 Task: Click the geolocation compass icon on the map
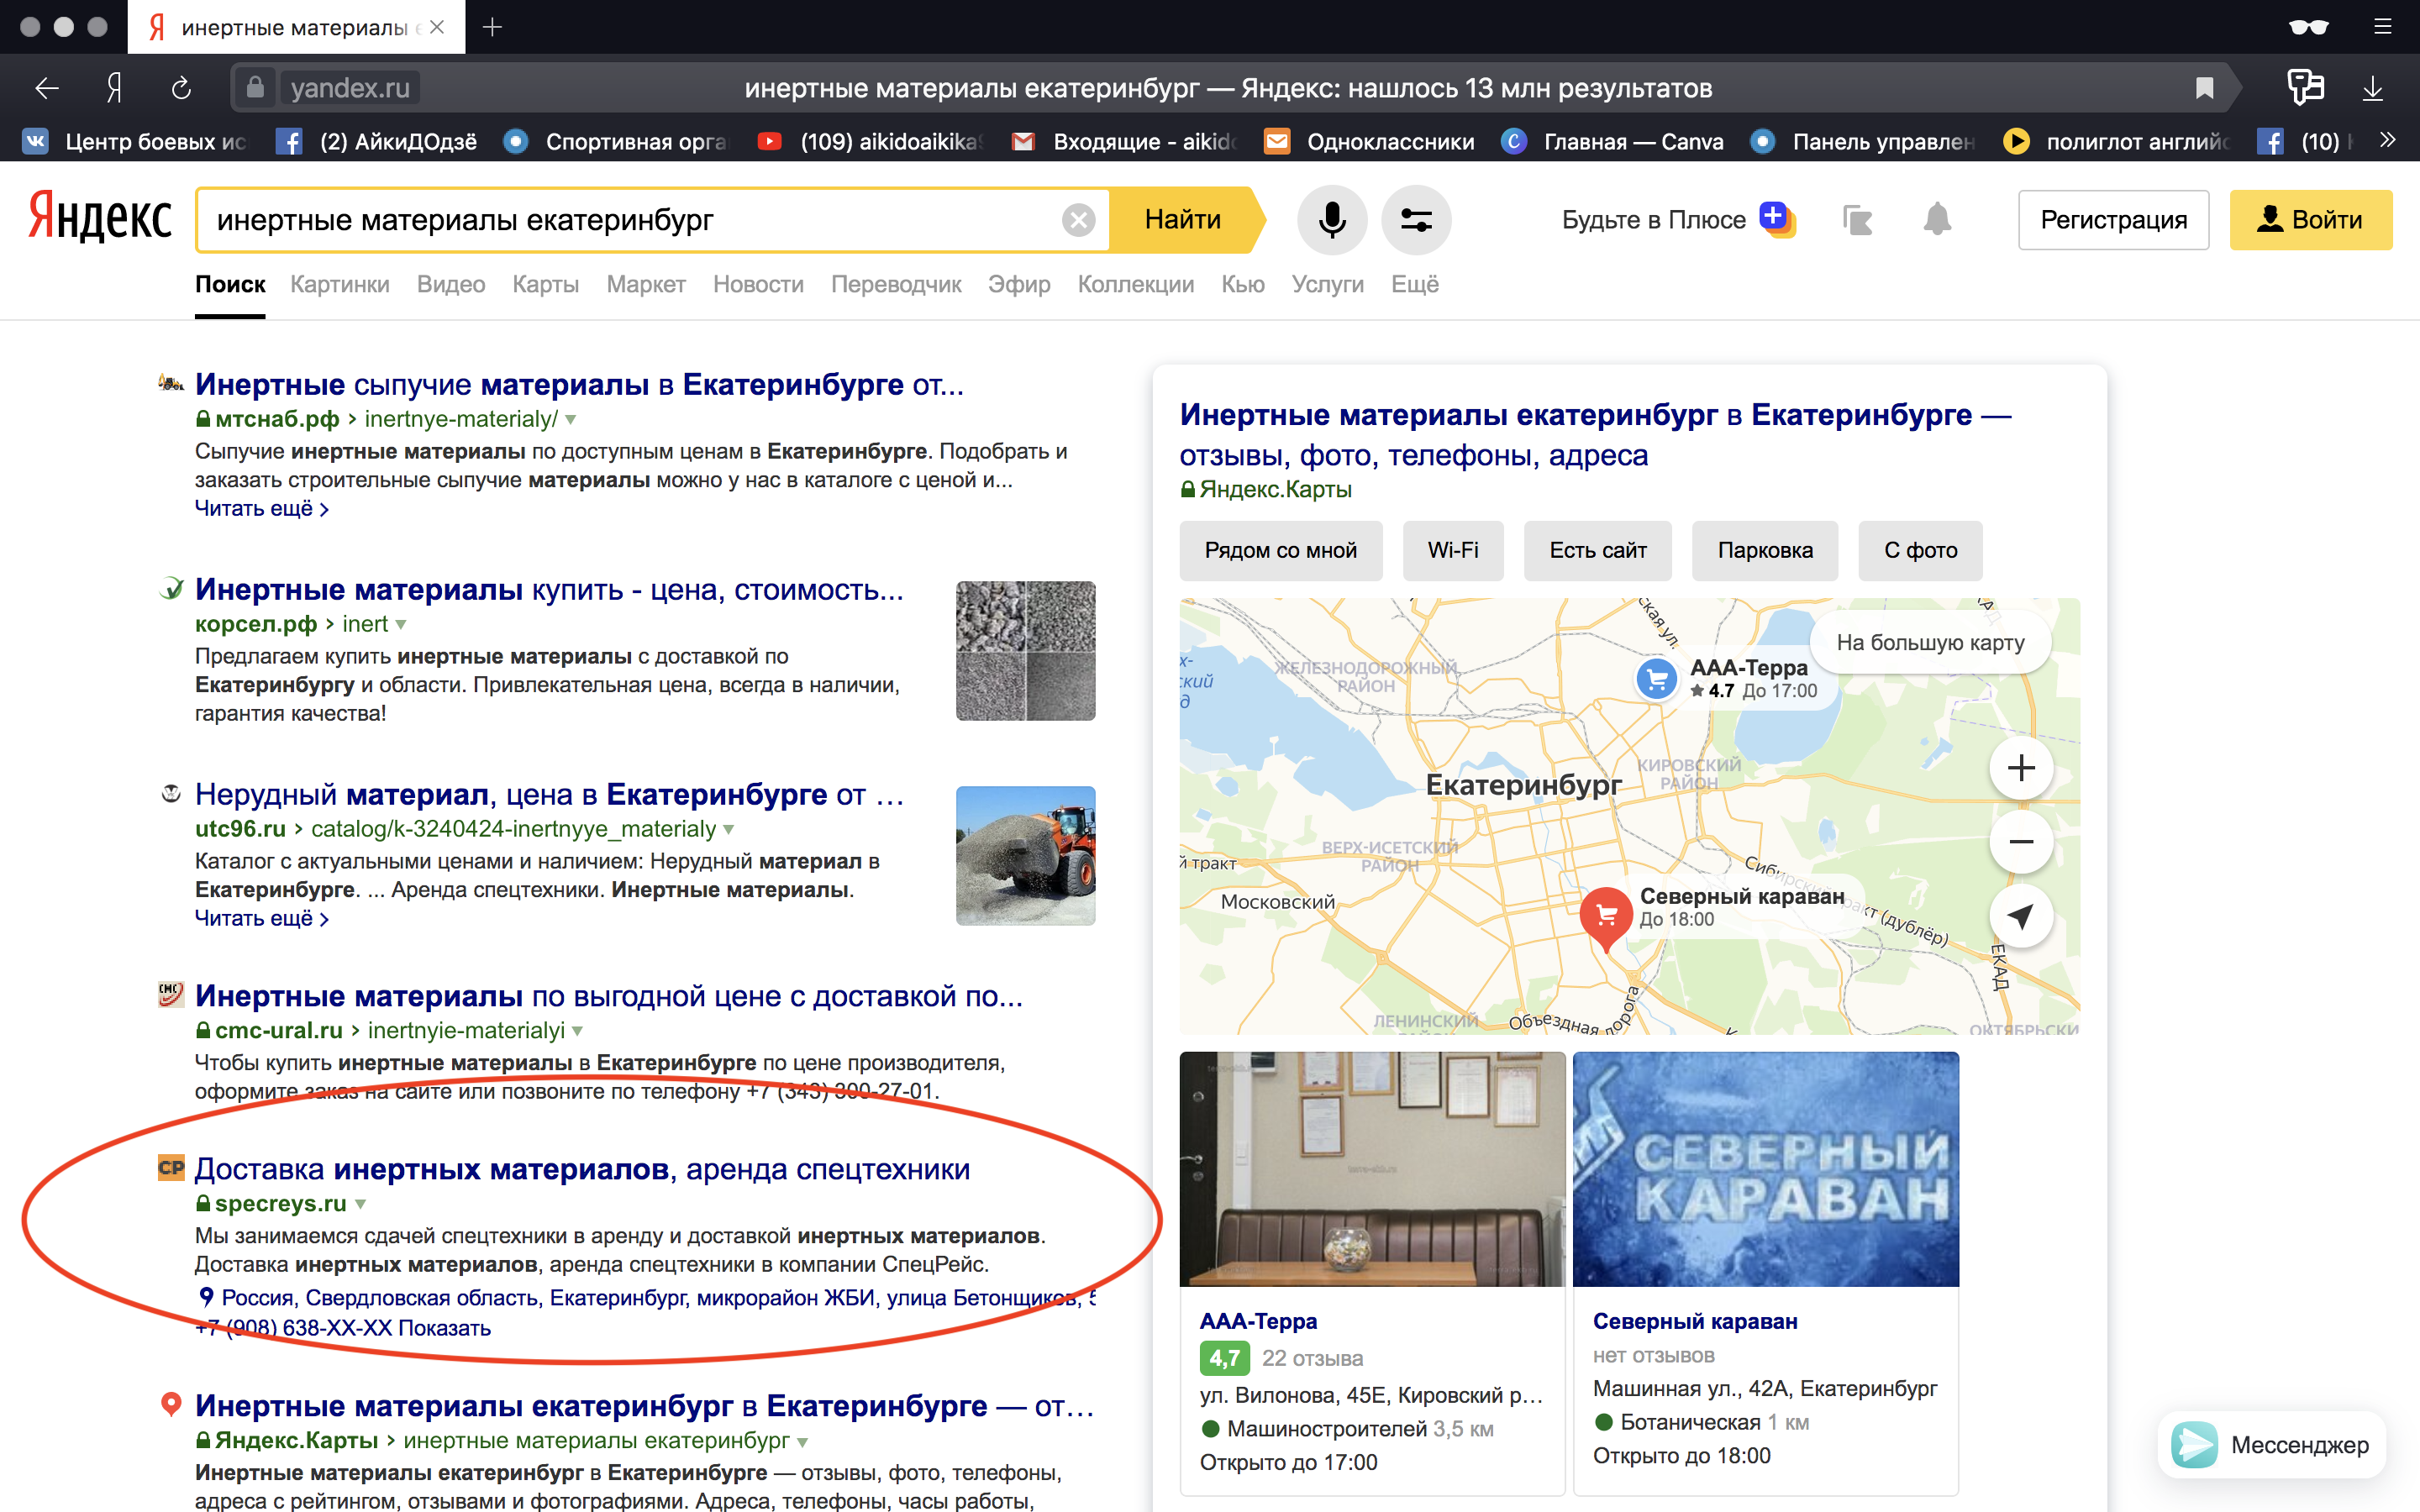point(2021,915)
